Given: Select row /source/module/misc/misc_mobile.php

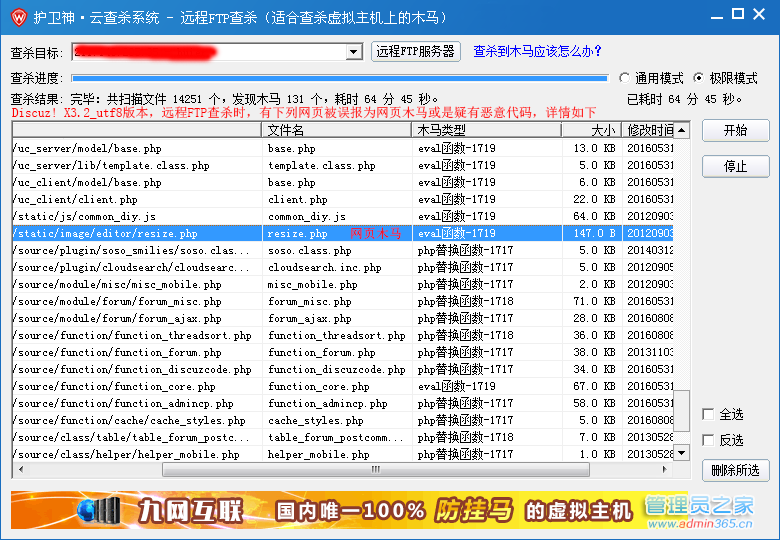Looking at the screenshot, I should pyautogui.click(x=343, y=284).
